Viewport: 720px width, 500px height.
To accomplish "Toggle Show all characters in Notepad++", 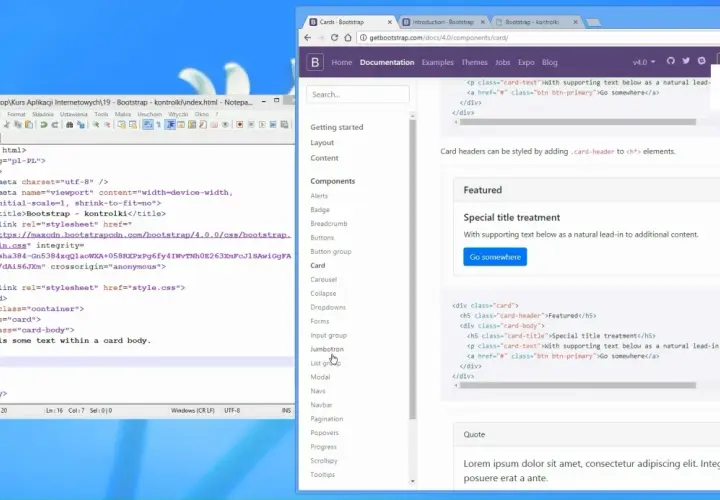I will 159,124.
